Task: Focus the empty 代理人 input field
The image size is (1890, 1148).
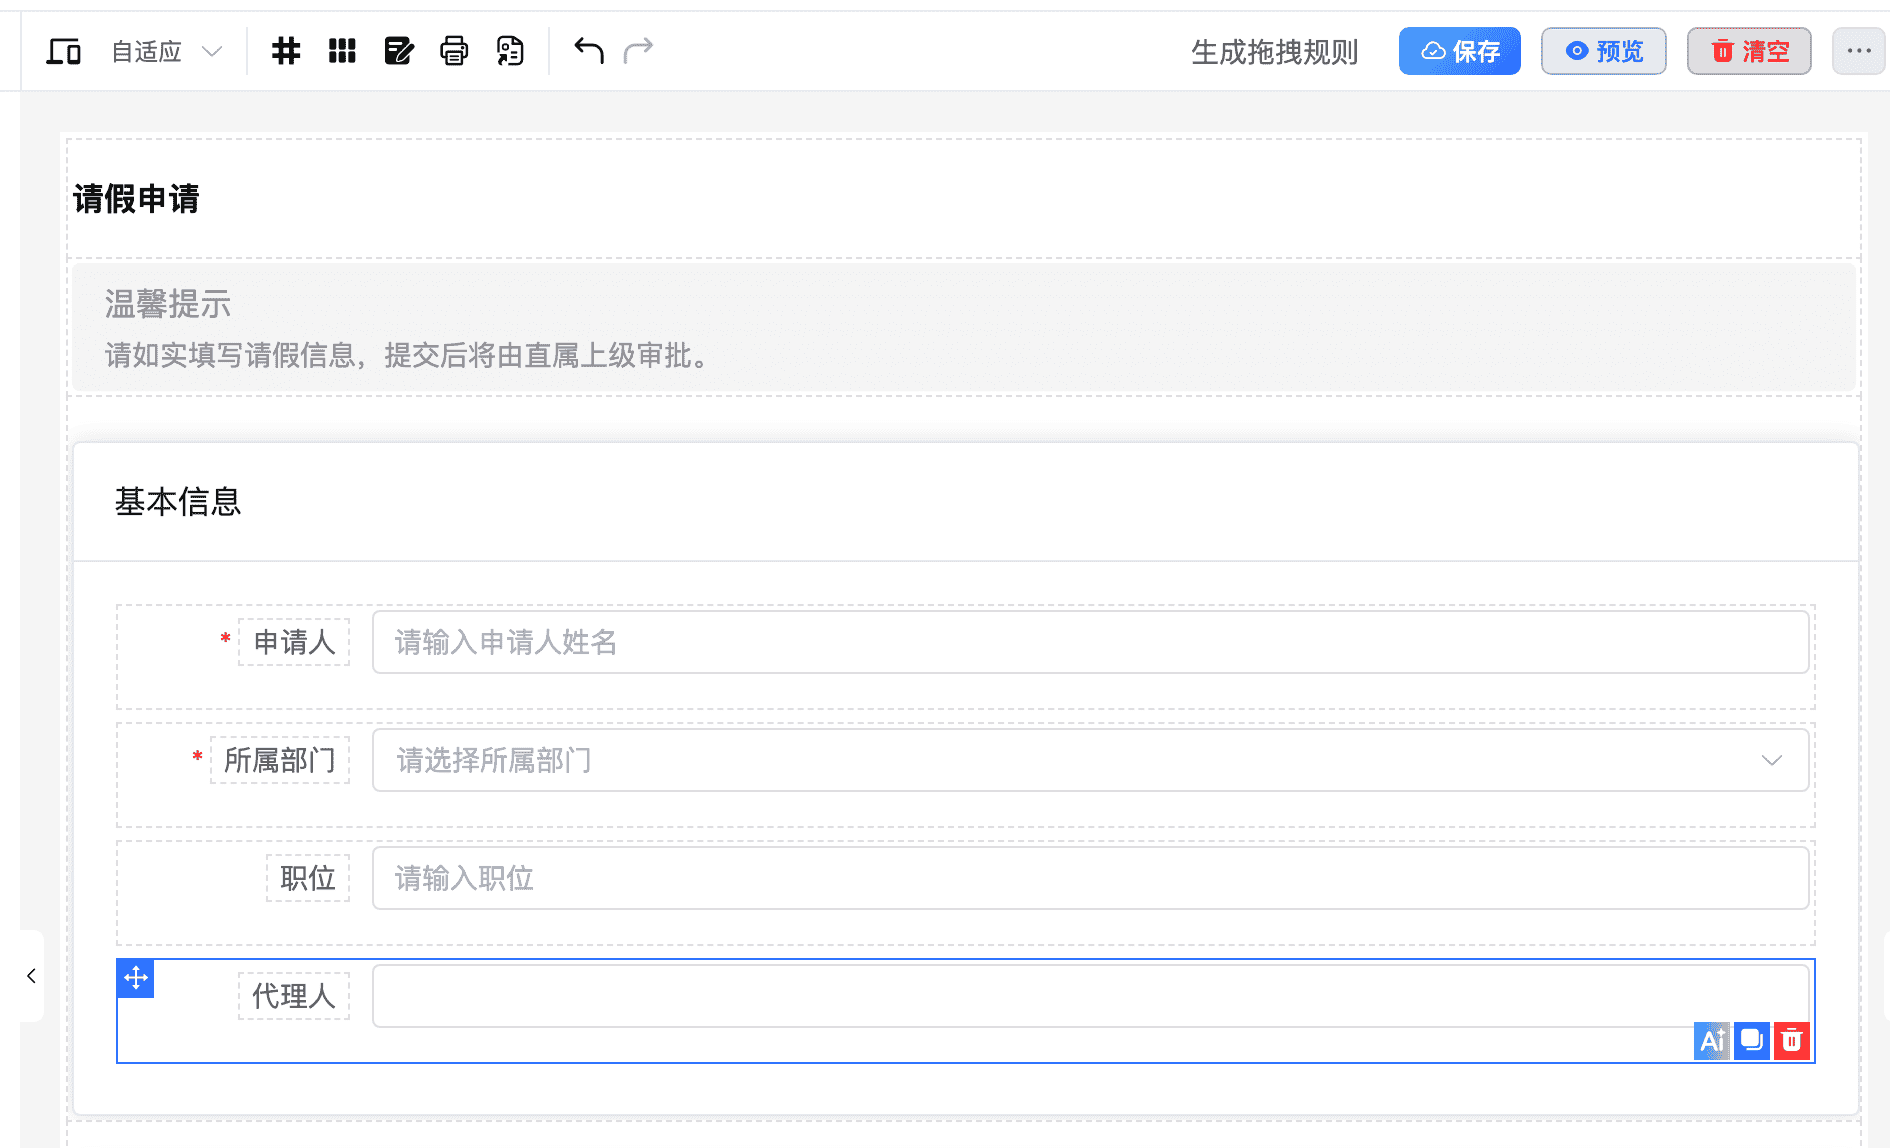Action: pyautogui.click(x=1090, y=996)
